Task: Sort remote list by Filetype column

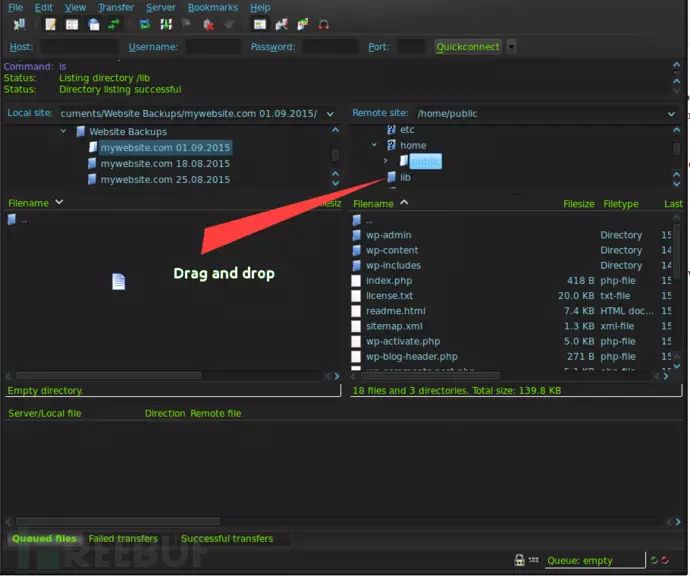Action: [x=621, y=204]
